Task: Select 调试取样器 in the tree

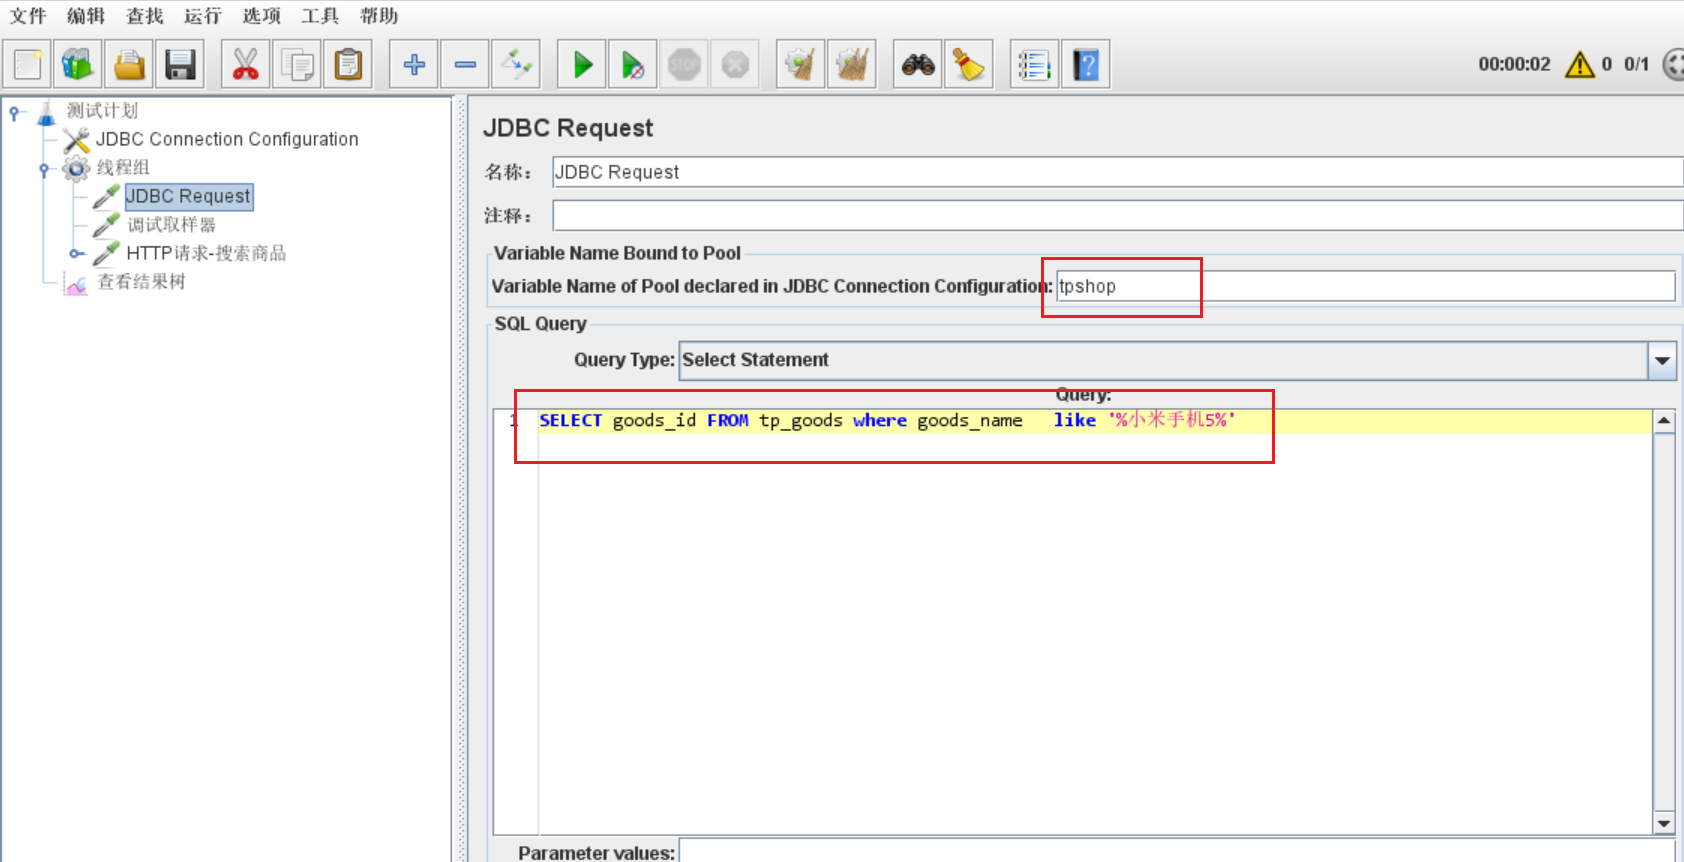Action: pos(171,225)
